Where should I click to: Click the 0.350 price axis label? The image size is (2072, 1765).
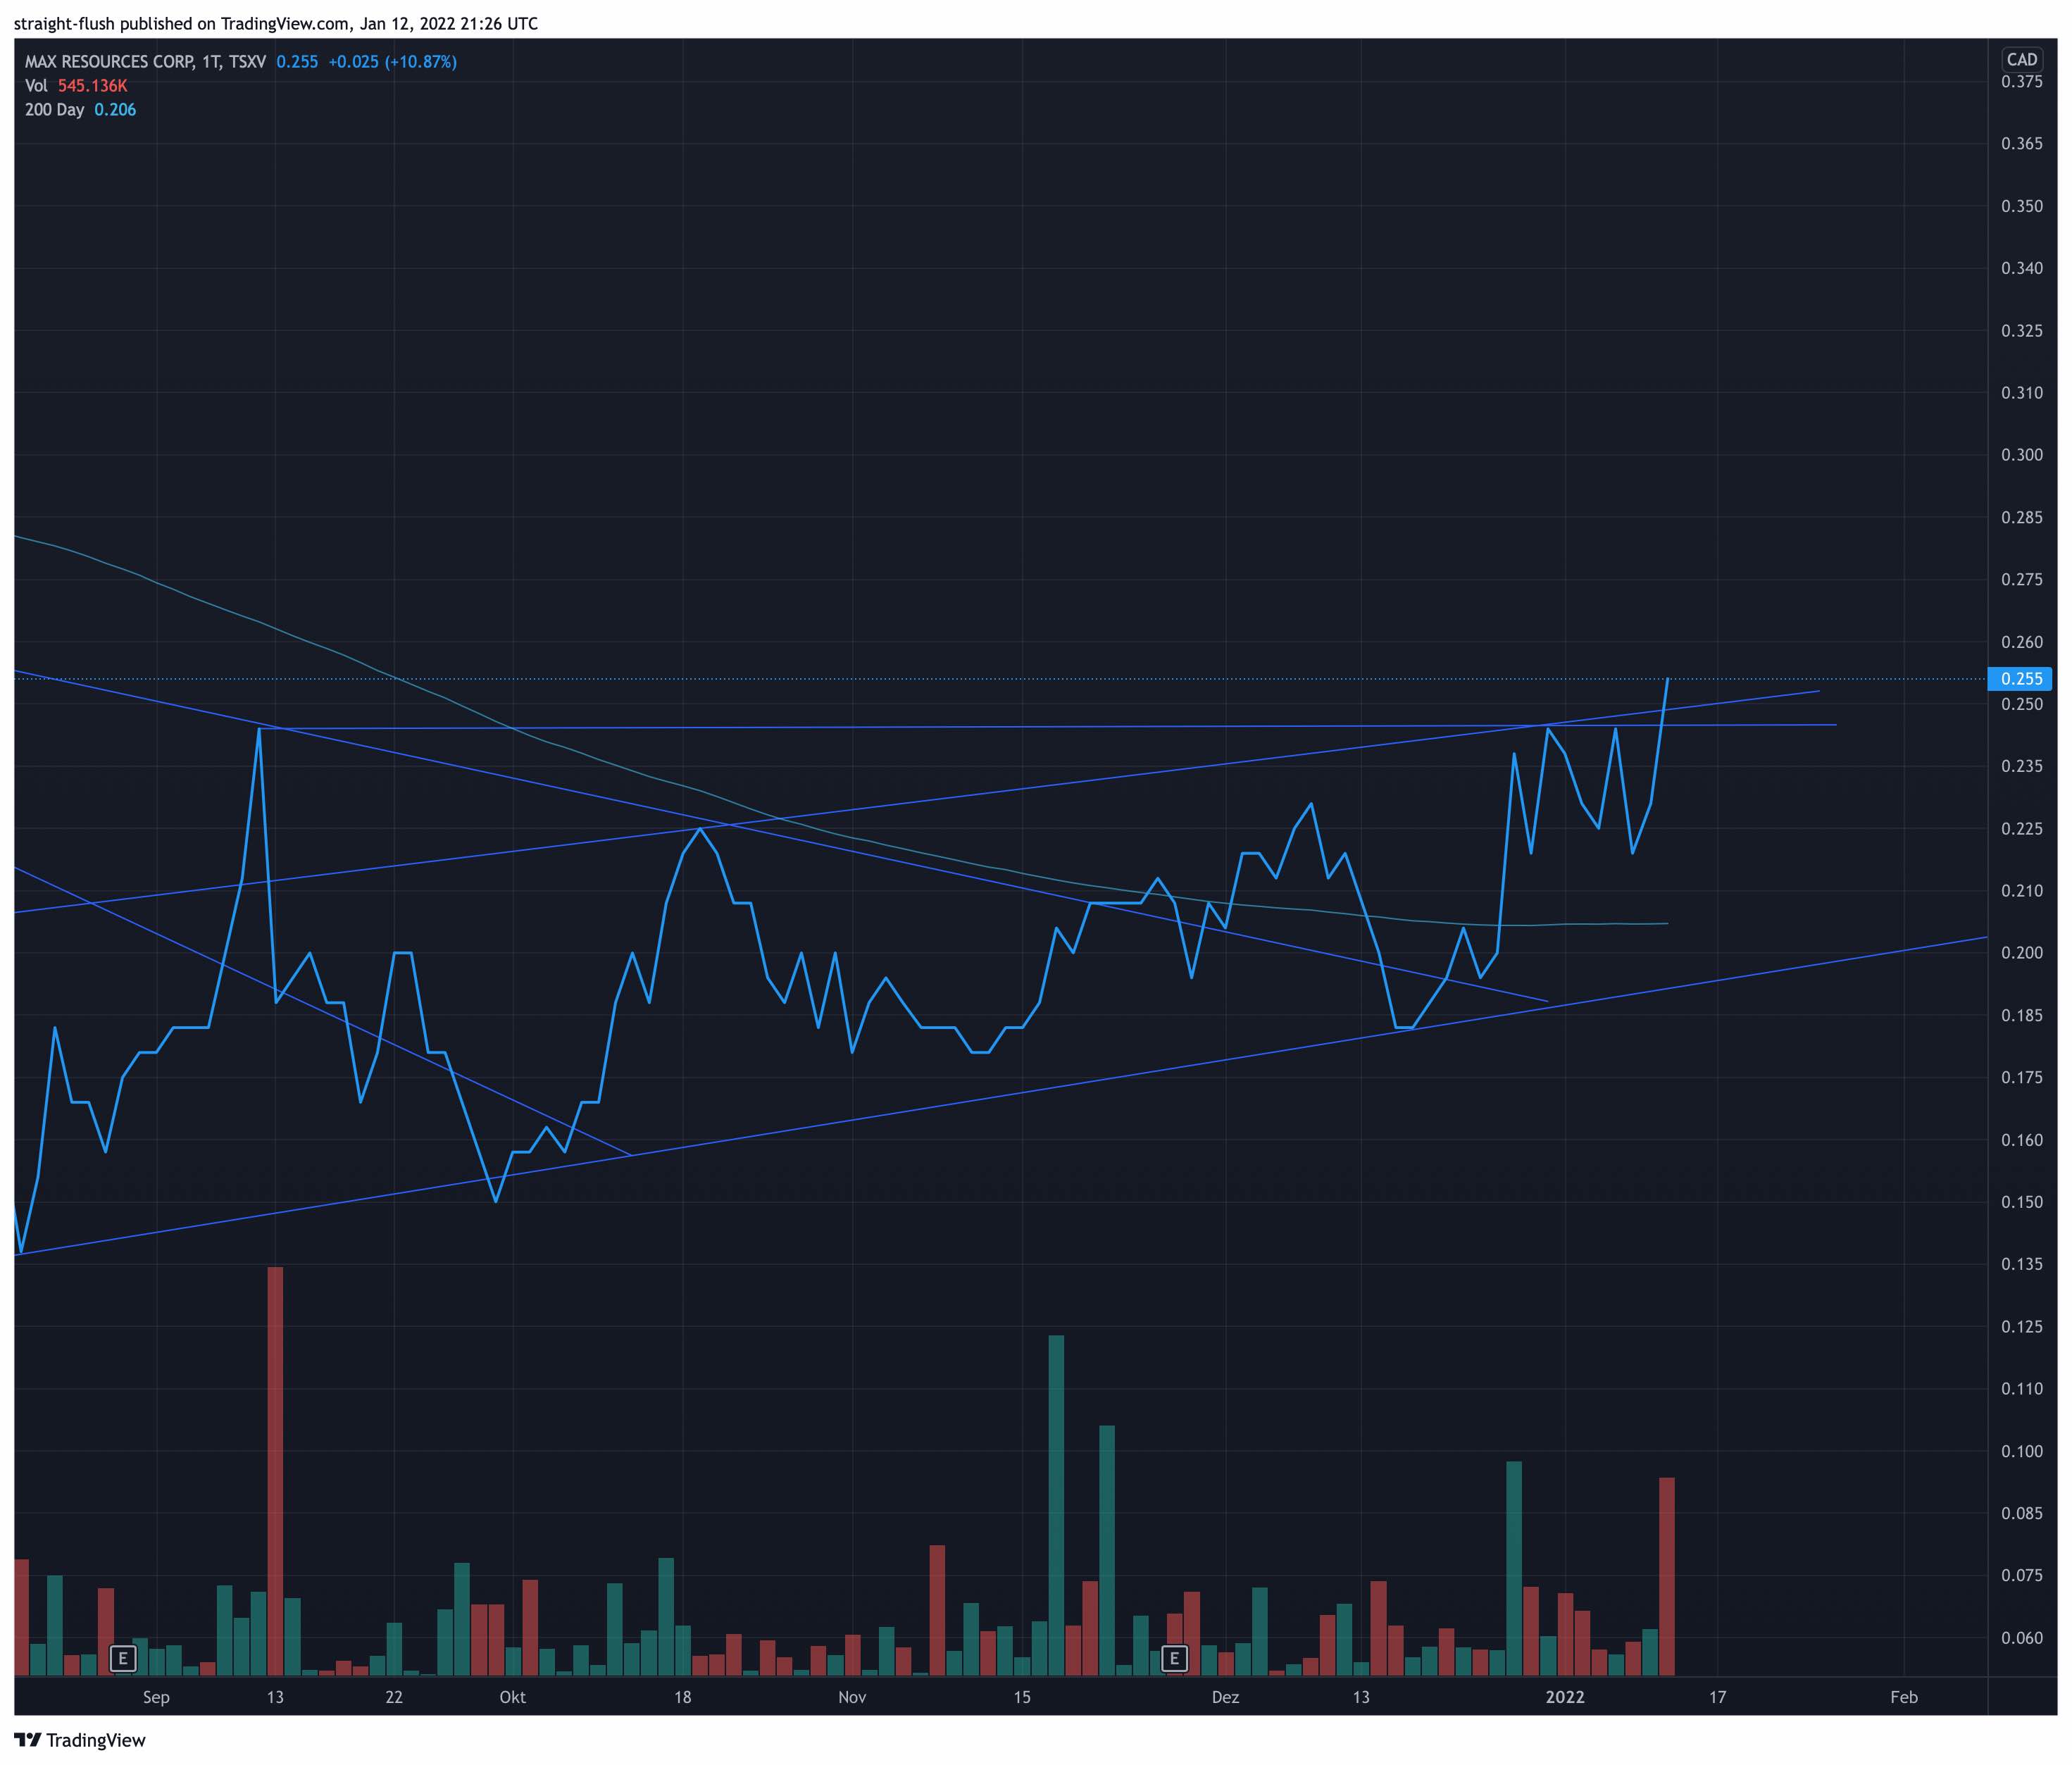(x=2021, y=206)
